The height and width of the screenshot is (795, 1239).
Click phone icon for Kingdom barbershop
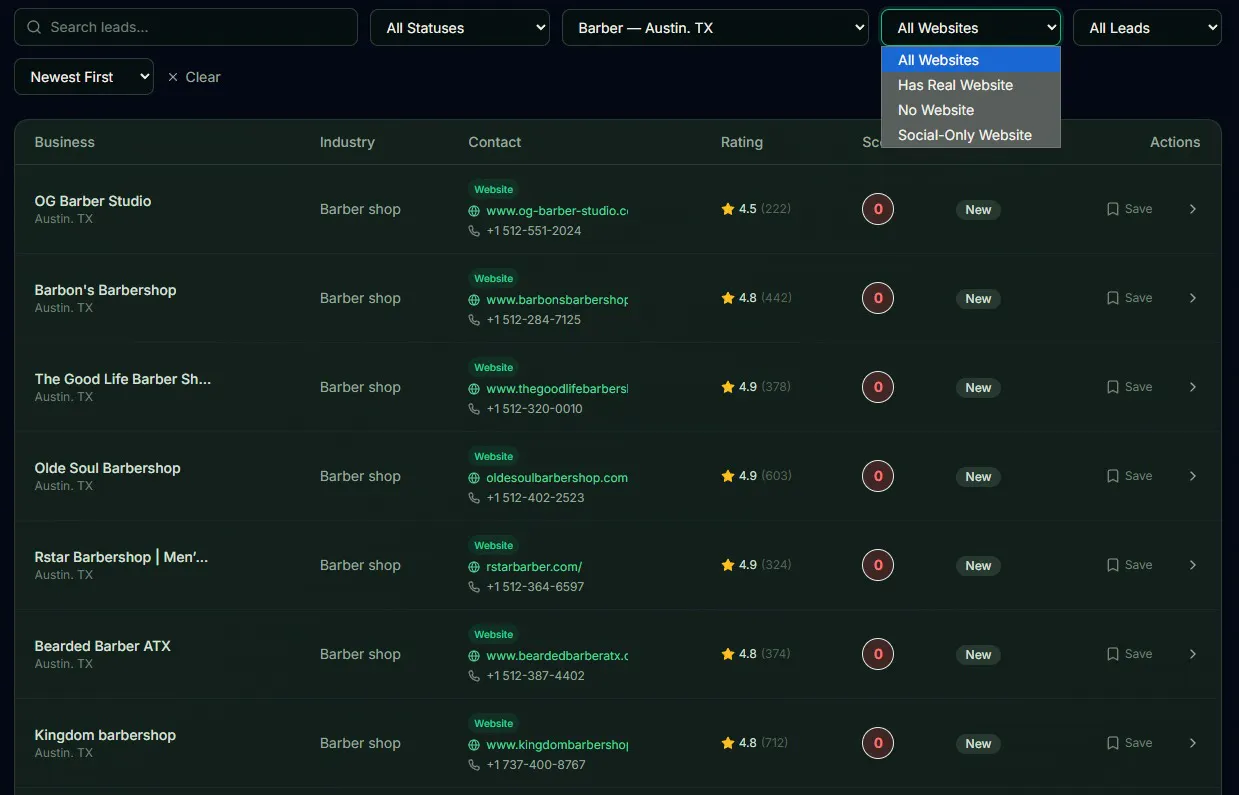point(474,765)
